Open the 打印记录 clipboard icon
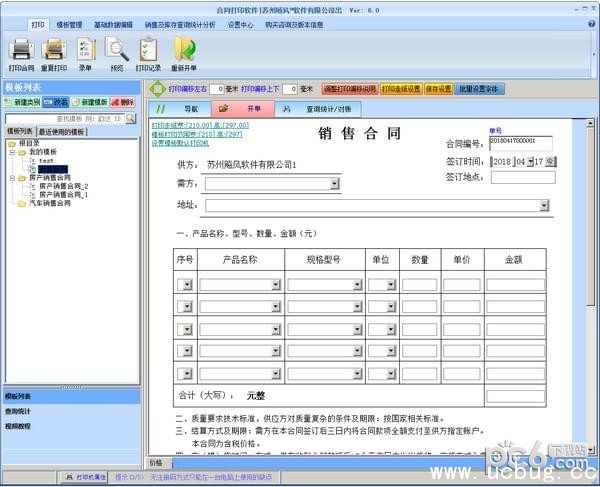Viewport: 600px width, 487px height. click(x=148, y=50)
